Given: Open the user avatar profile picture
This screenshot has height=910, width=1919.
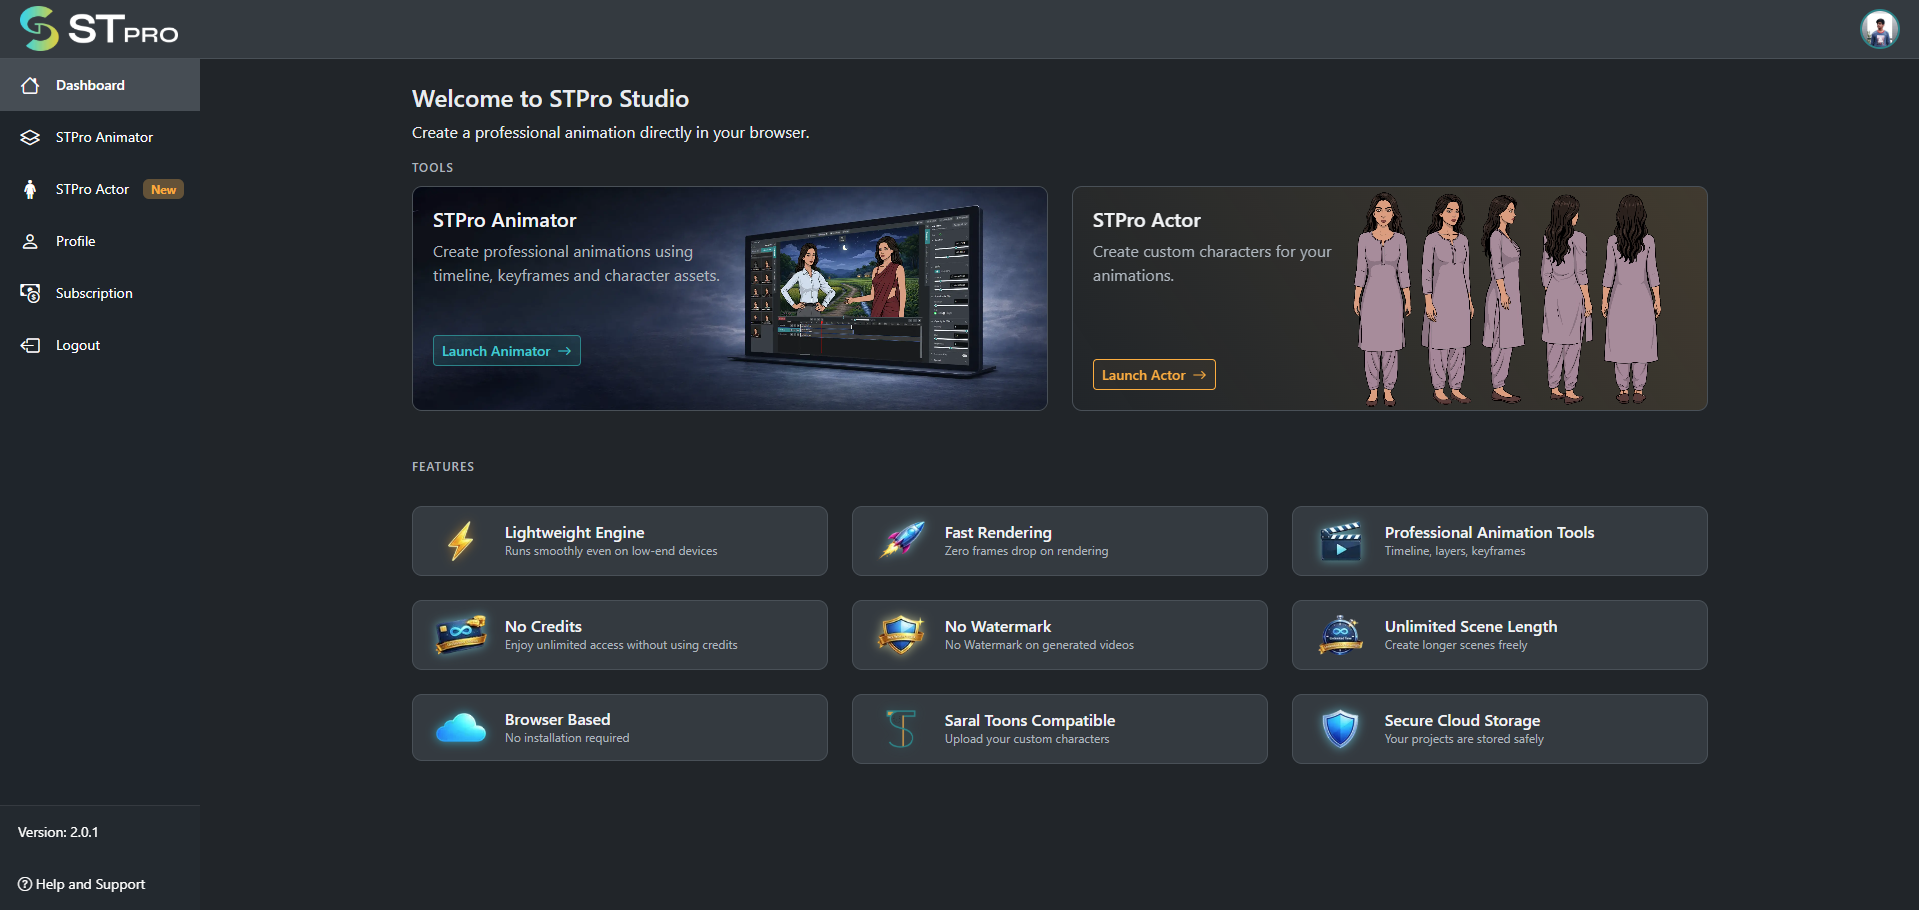Looking at the screenshot, I should 1879,29.
